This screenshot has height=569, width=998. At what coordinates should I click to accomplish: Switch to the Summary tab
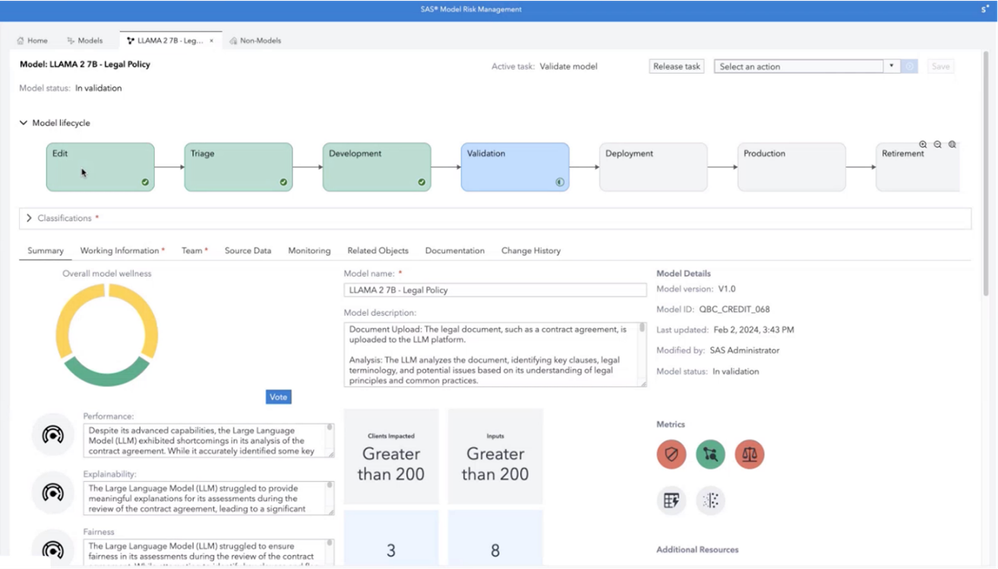click(45, 251)
